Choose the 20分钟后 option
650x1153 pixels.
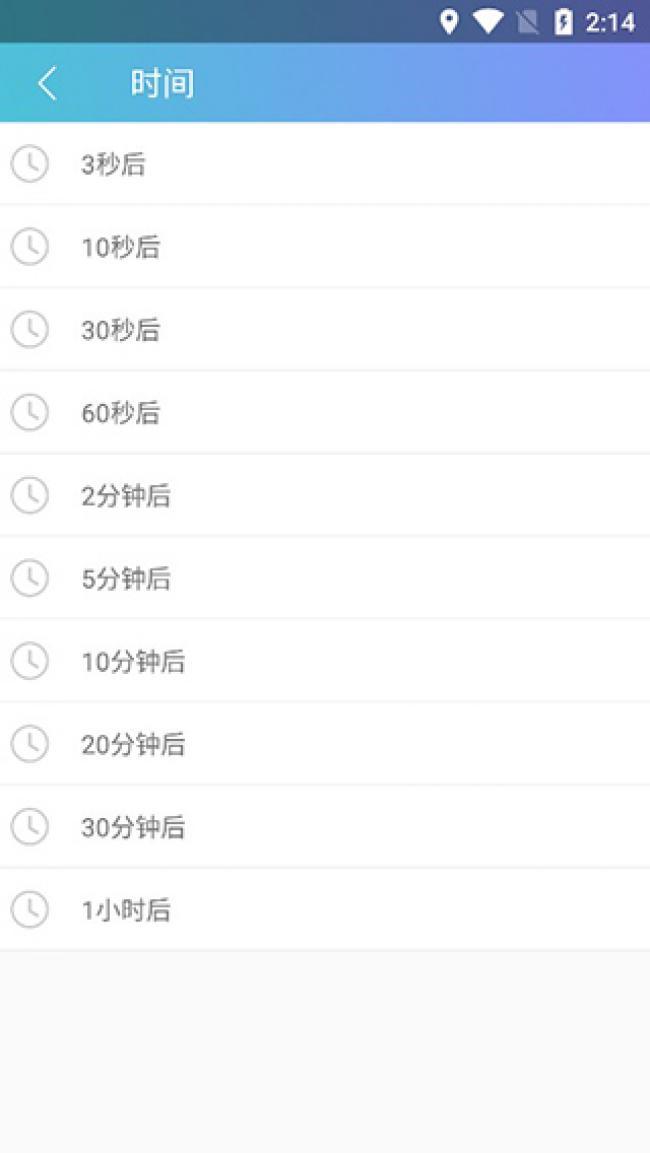133,744
